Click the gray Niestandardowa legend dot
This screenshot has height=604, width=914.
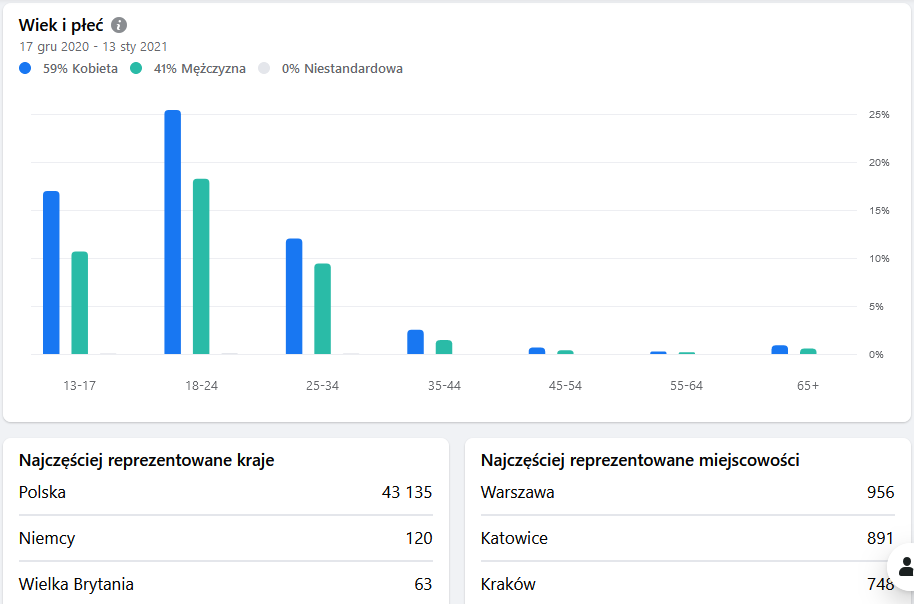(x=264, y=69)
